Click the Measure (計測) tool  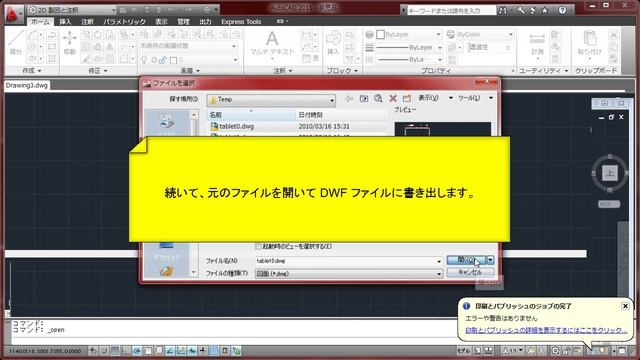(x=537, y=44)
